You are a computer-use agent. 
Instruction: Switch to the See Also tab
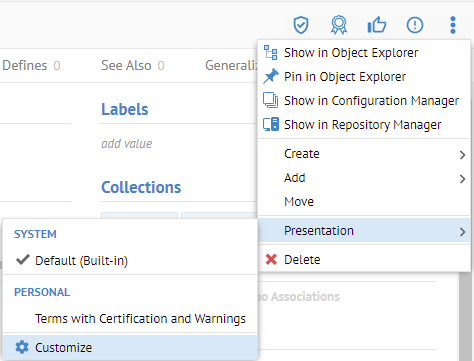[x=133, y=65]
